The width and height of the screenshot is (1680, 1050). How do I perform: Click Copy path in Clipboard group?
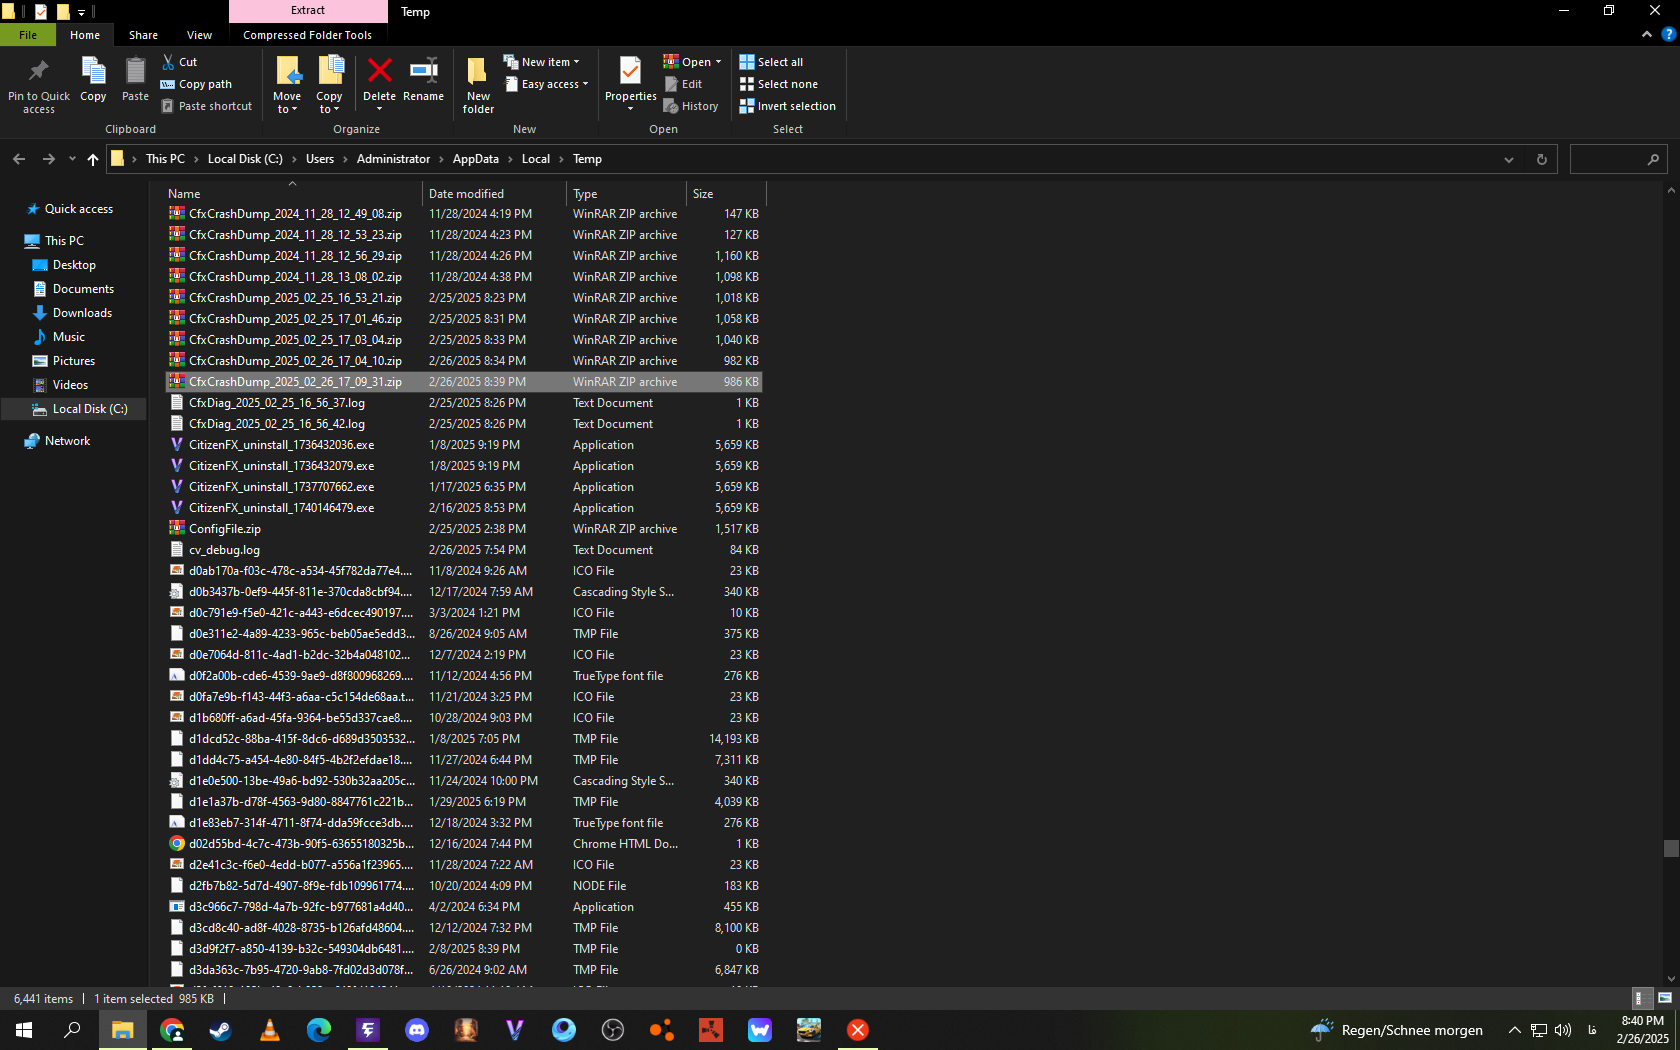[x=196, y=84]
